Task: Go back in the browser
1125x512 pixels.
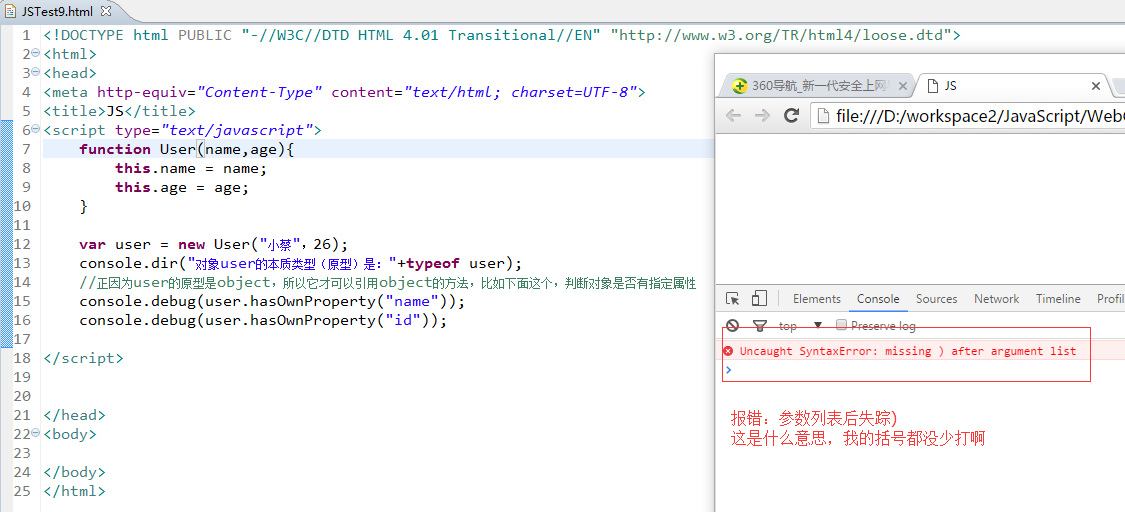Action: tap(733, 115)
